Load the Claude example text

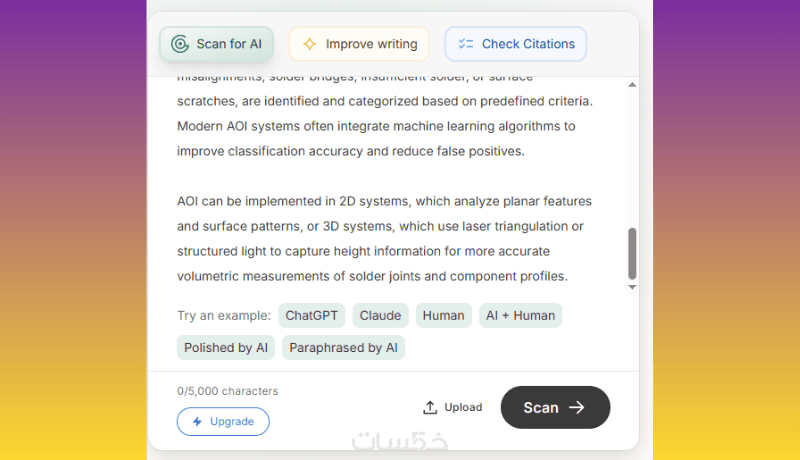click(380, 316)
